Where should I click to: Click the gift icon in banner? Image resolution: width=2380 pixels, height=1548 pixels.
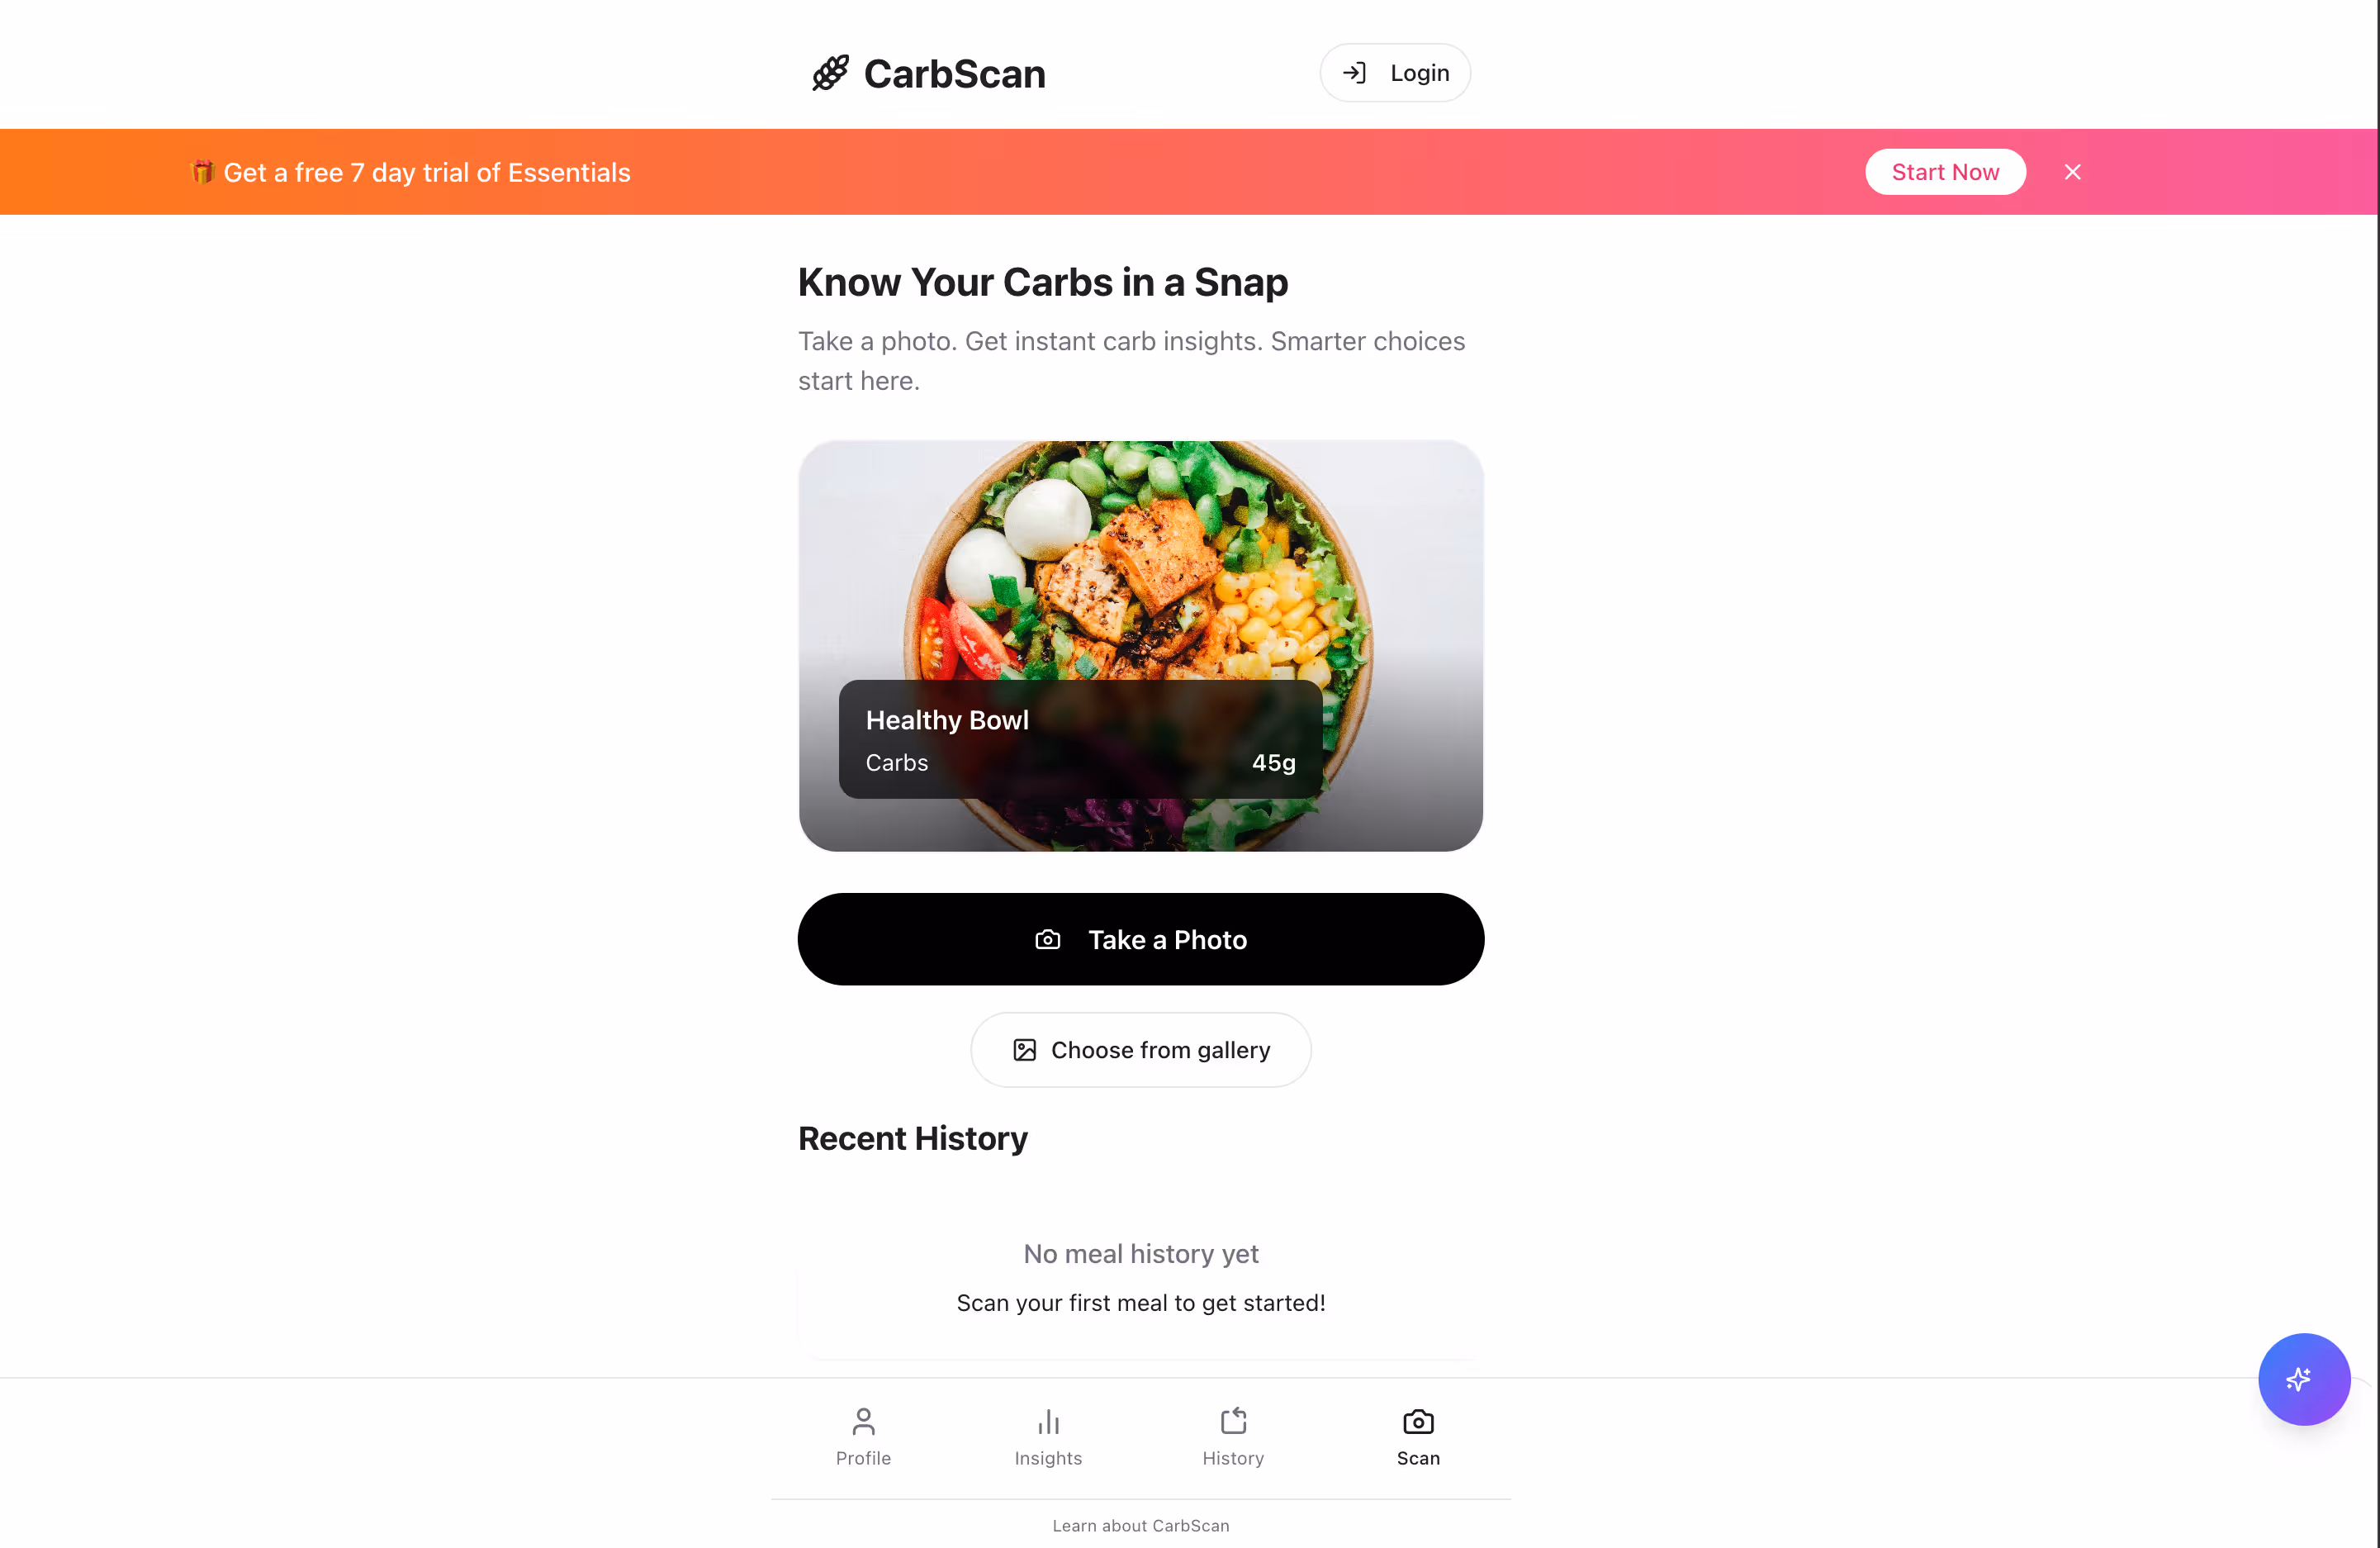pos(202,172)
